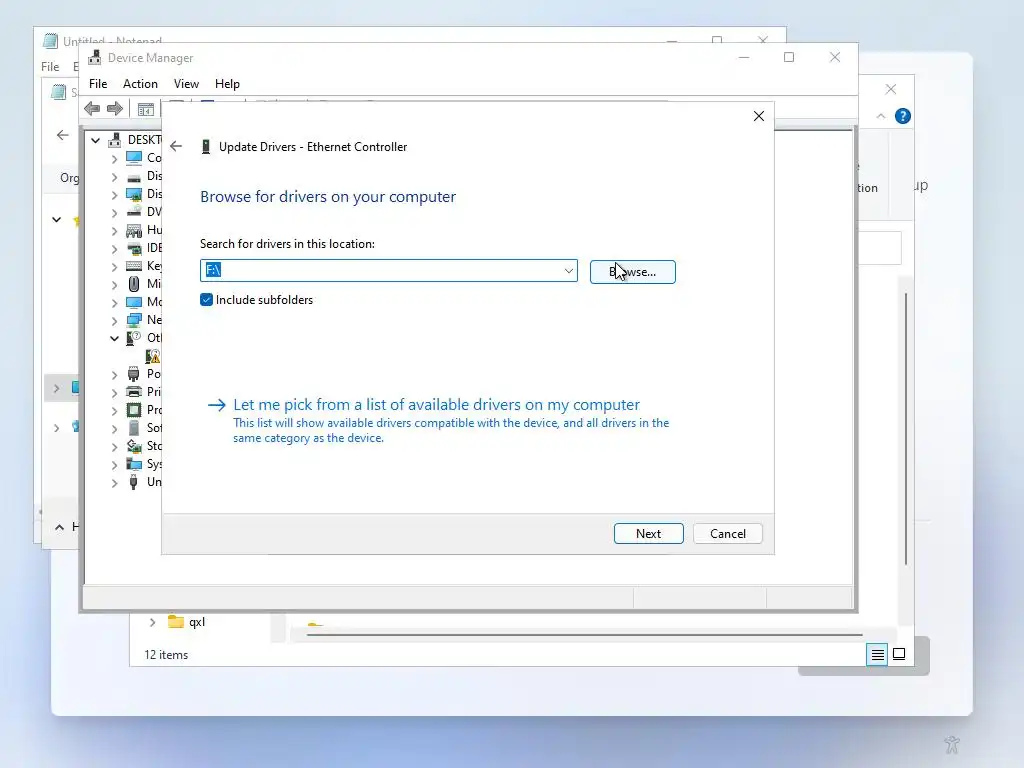
Task: Select the Network adapters category icon
Action: (134, 320)
